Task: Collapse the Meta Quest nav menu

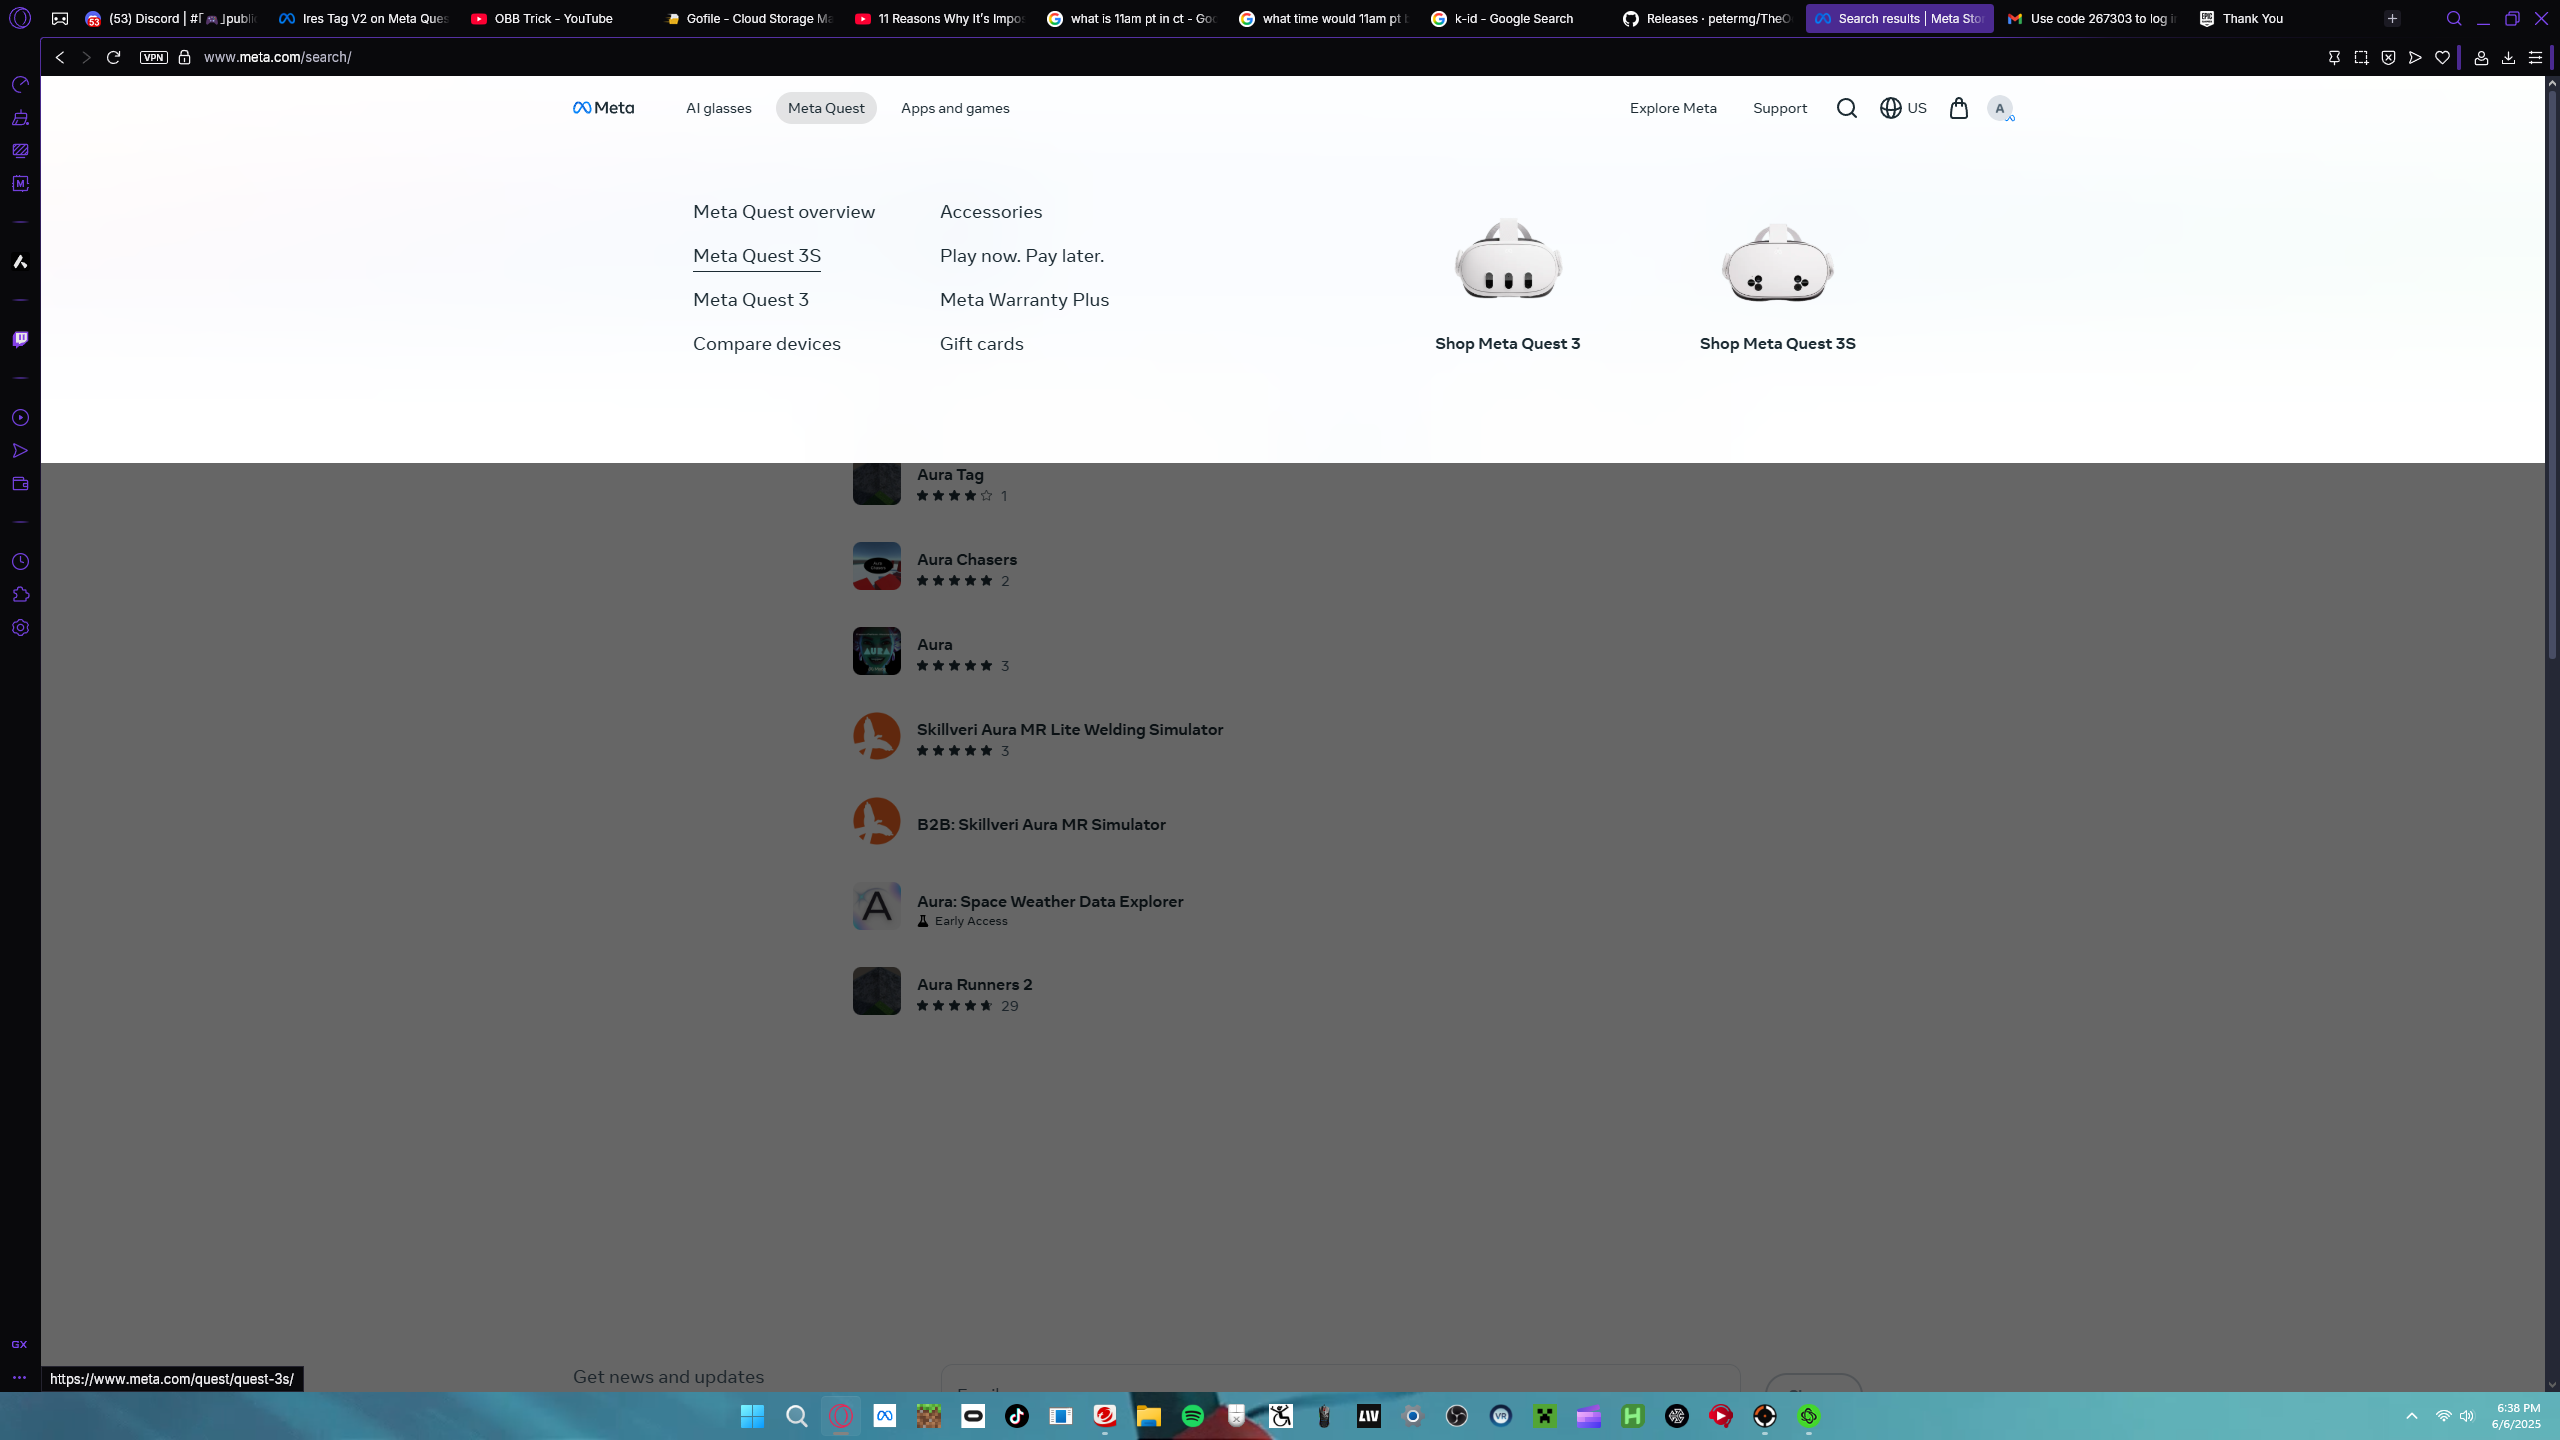Action: pos(826,108)
